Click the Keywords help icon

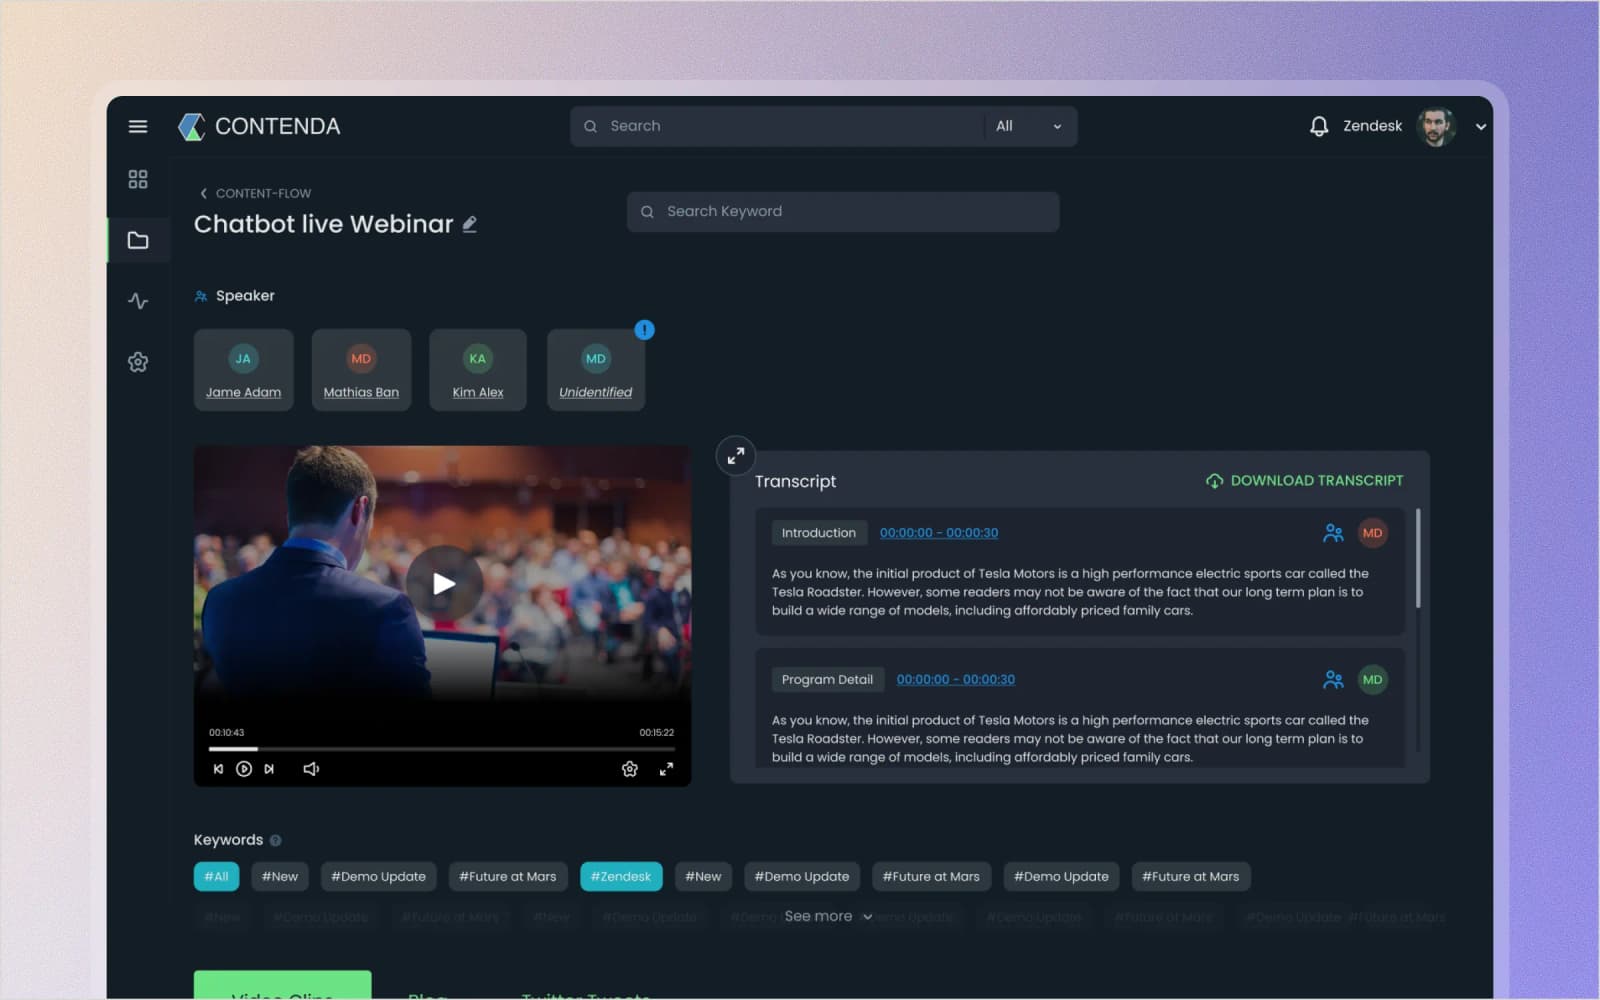click(275, 841)
